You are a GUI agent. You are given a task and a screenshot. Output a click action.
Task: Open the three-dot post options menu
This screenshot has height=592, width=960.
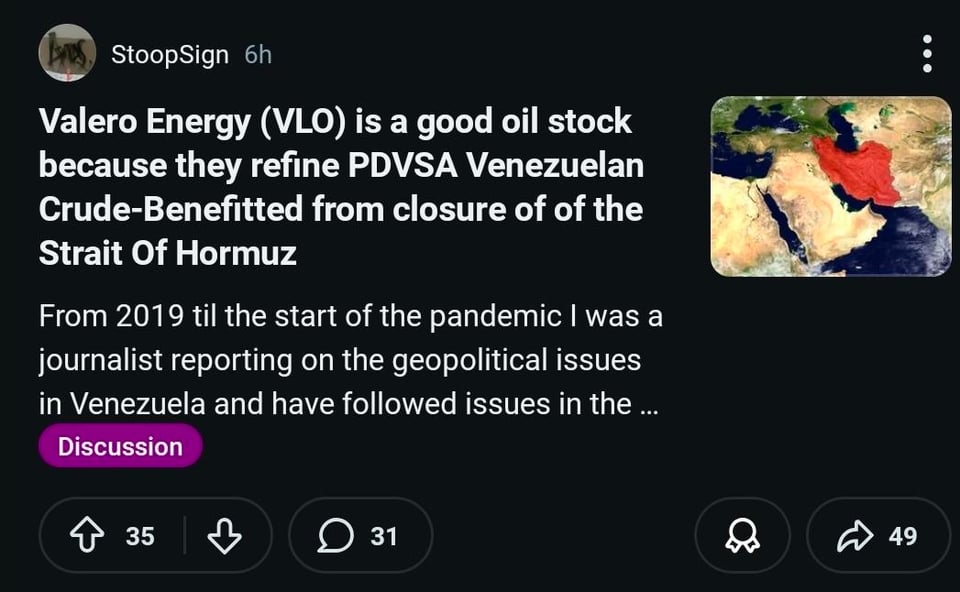click(927, 53)
